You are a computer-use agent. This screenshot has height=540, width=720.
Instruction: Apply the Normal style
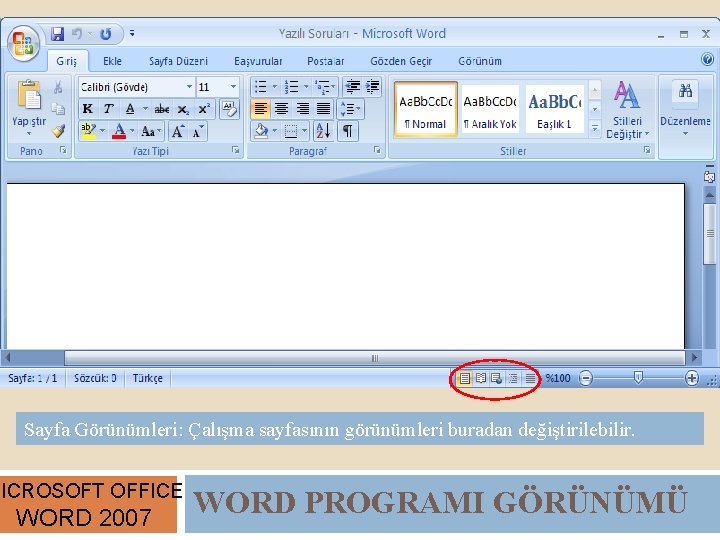click(426, 109)
